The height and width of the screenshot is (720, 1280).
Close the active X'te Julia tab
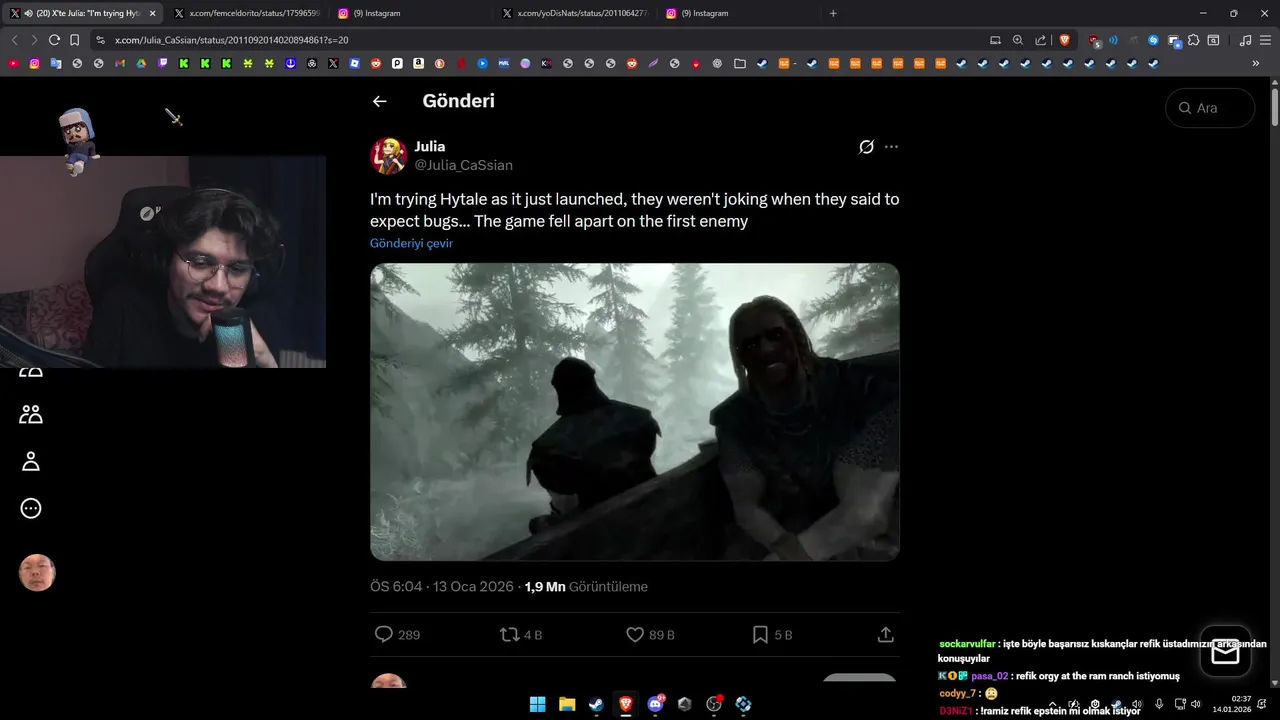pyautogui.click(x=153, y=13)
